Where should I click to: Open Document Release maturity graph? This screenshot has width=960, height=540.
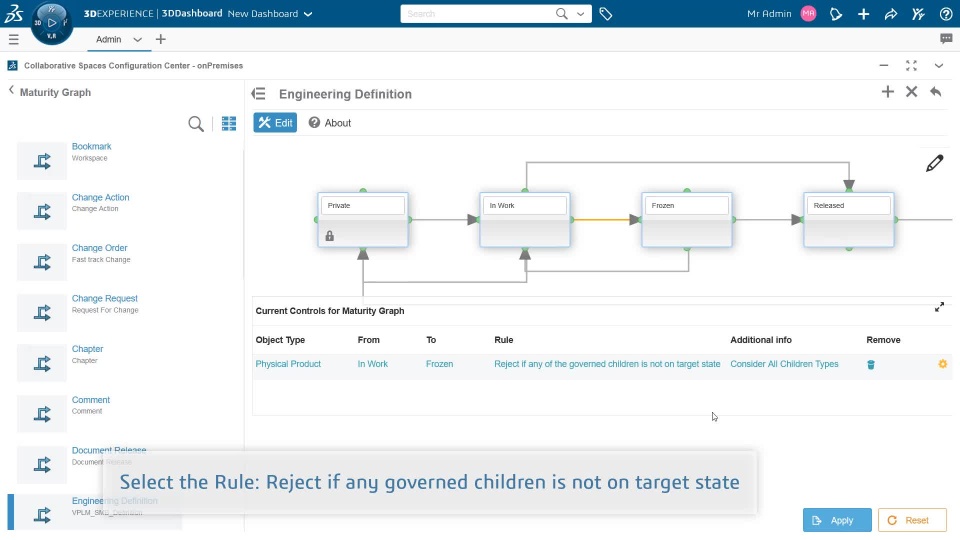(x=109, y=450)
